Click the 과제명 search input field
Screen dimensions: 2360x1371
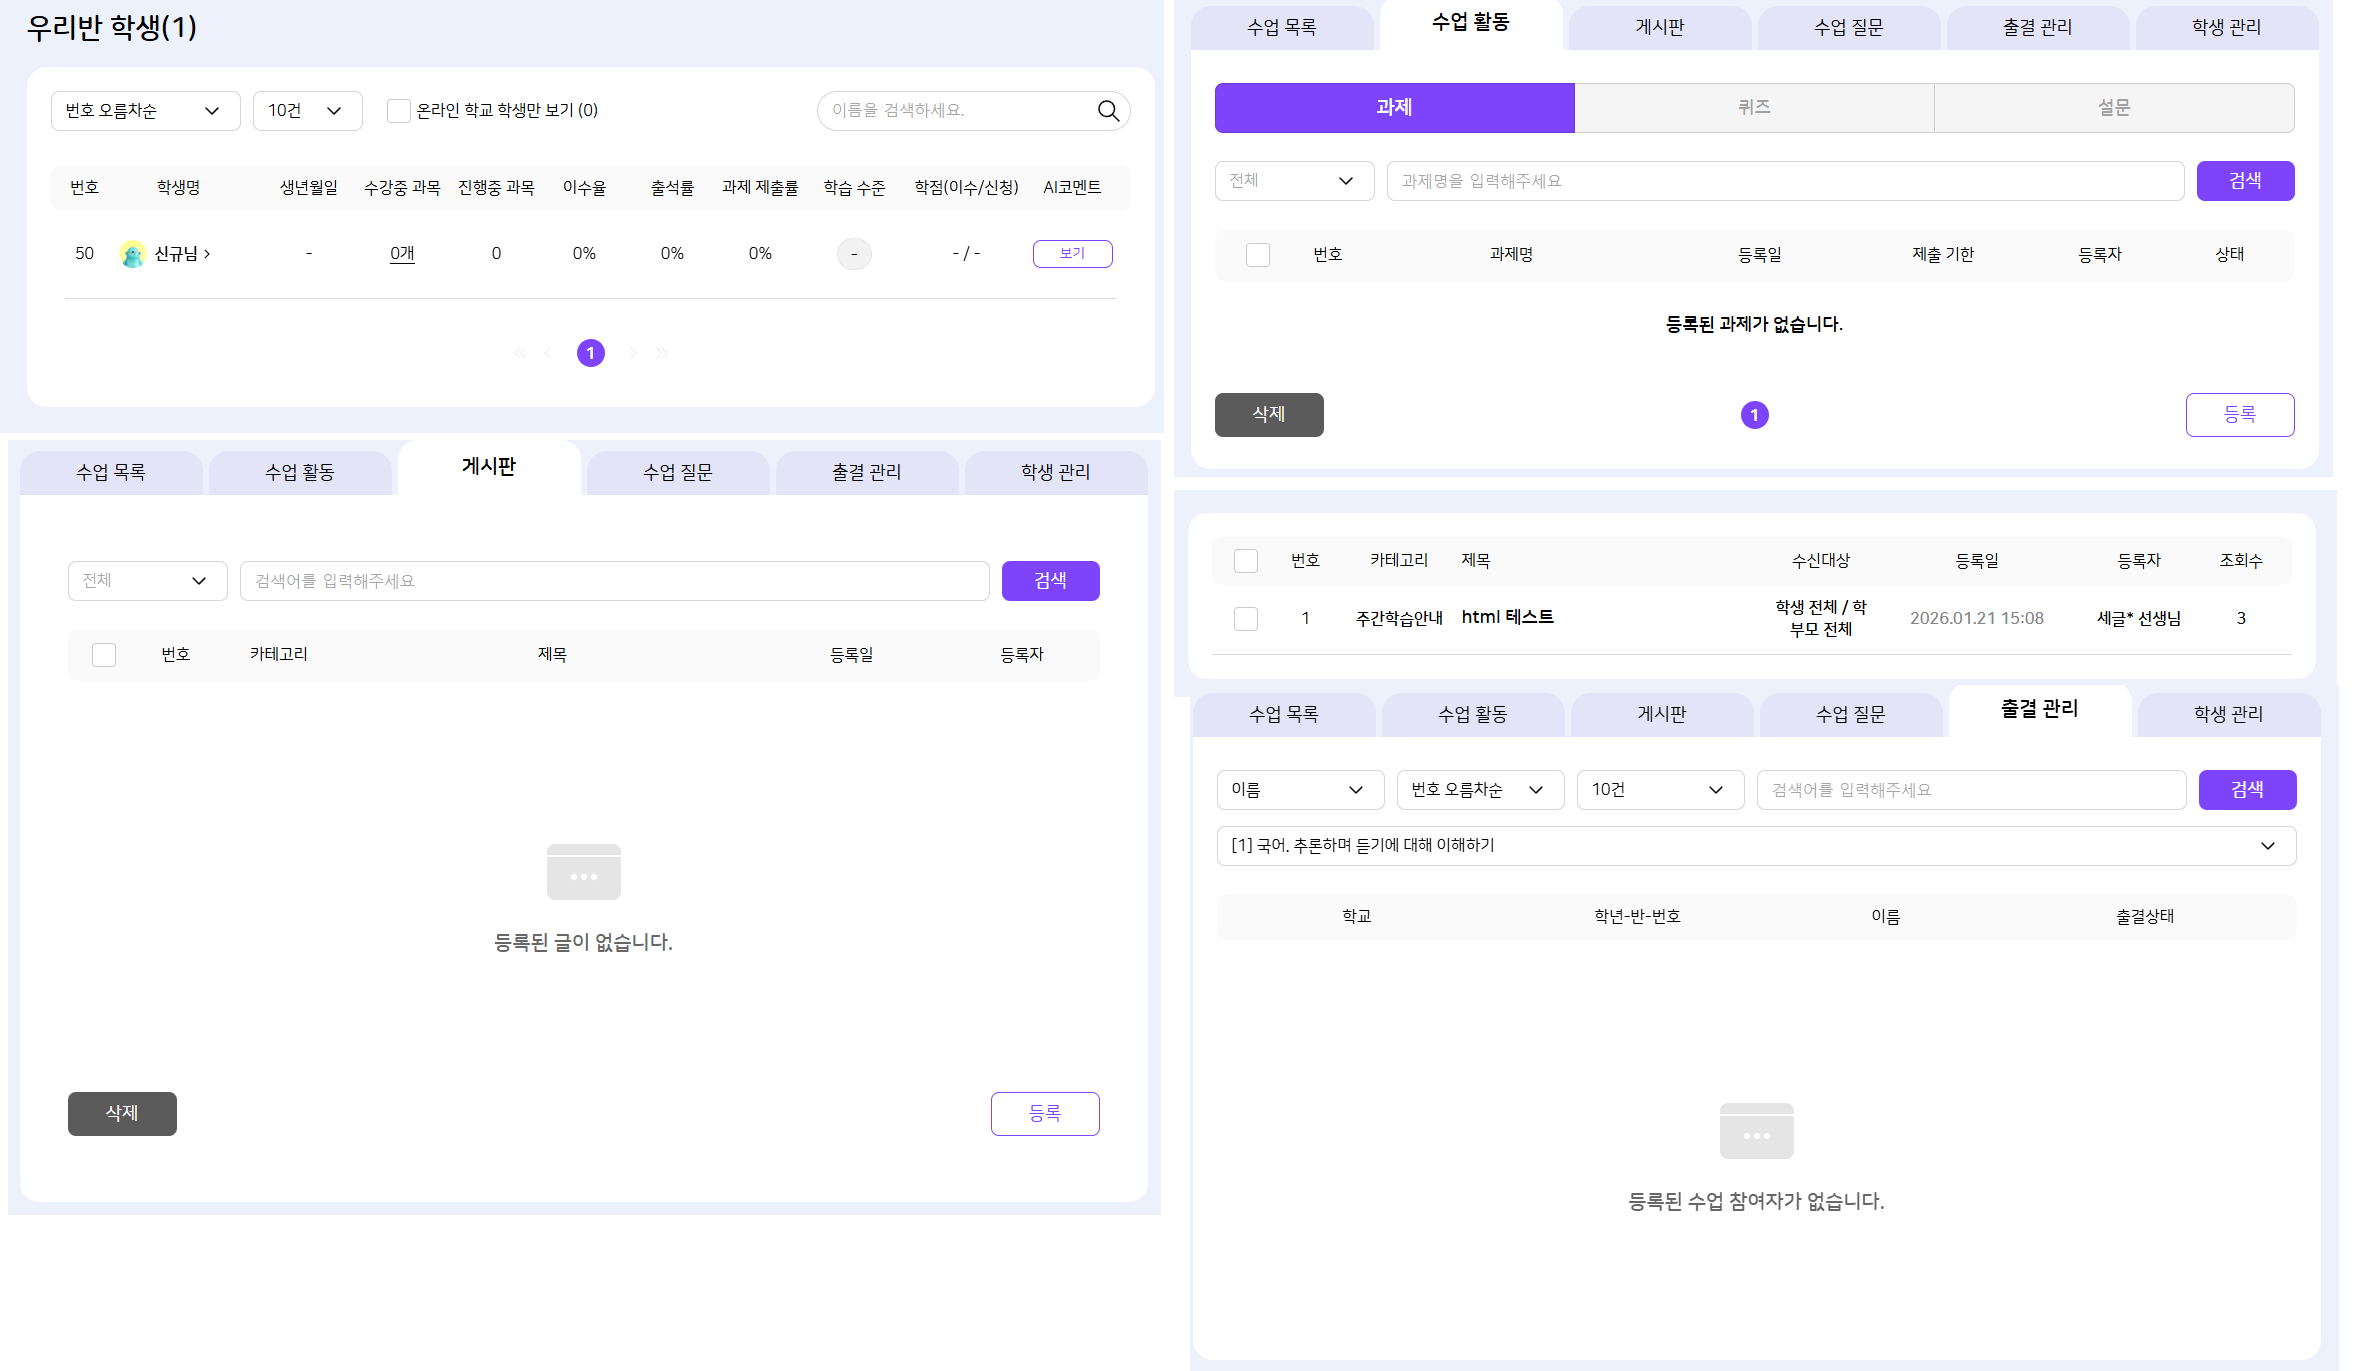pyautogui.click(x=1784, y=181)
